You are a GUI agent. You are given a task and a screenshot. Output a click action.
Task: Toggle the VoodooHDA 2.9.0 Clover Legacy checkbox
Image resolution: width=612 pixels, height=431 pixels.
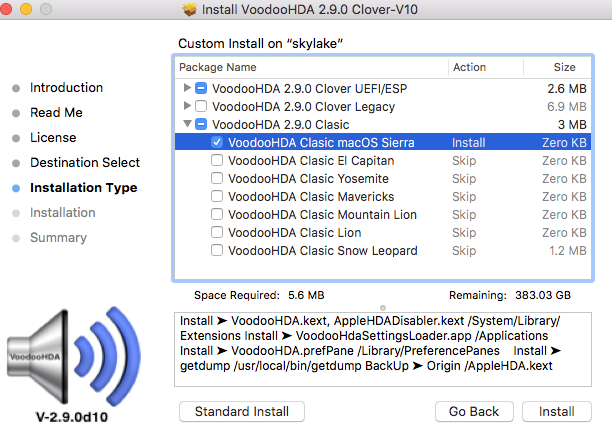(x=201, y=106)
